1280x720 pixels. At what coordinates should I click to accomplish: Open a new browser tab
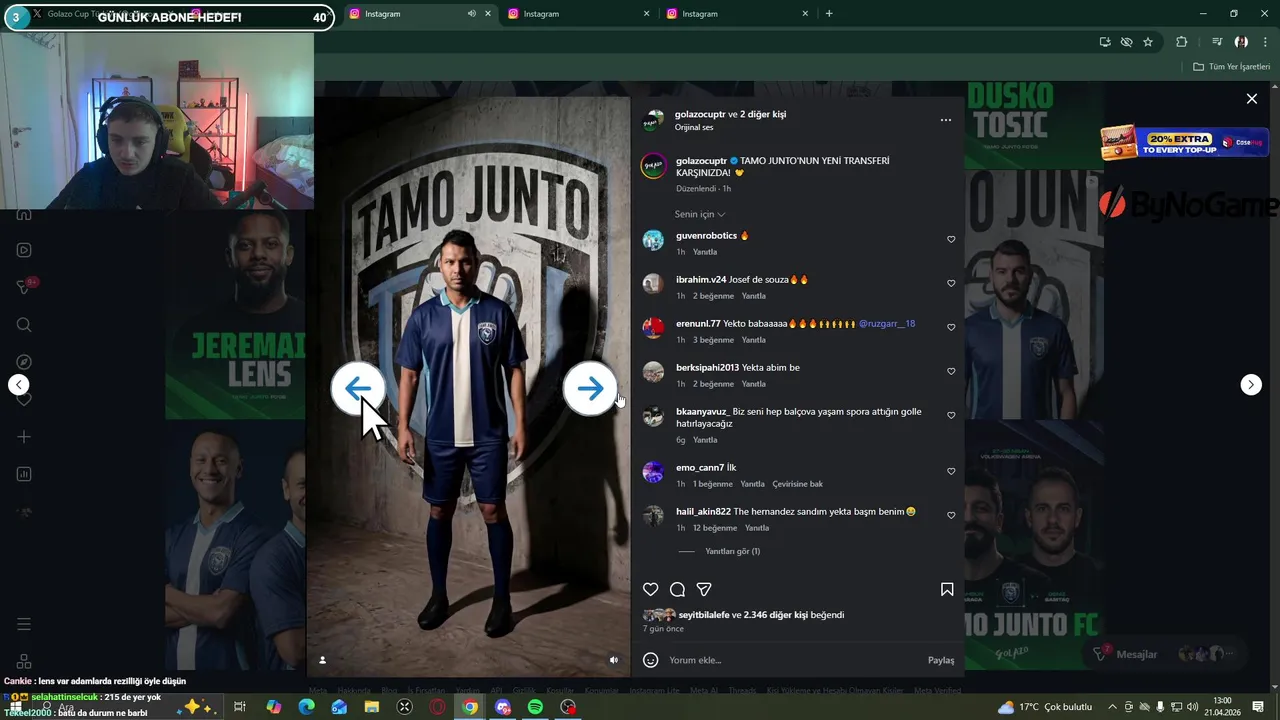(x=829, y=14)
